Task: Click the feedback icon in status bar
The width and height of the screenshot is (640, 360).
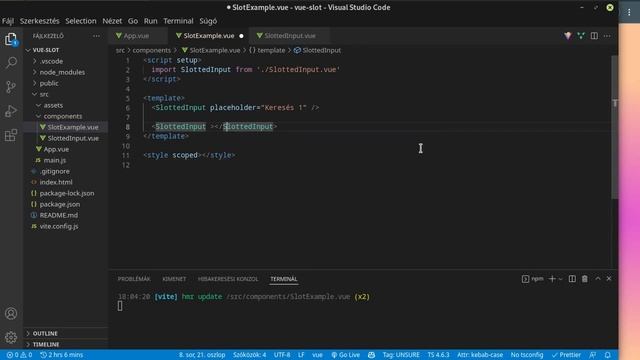Action: (x=593, y=355)
